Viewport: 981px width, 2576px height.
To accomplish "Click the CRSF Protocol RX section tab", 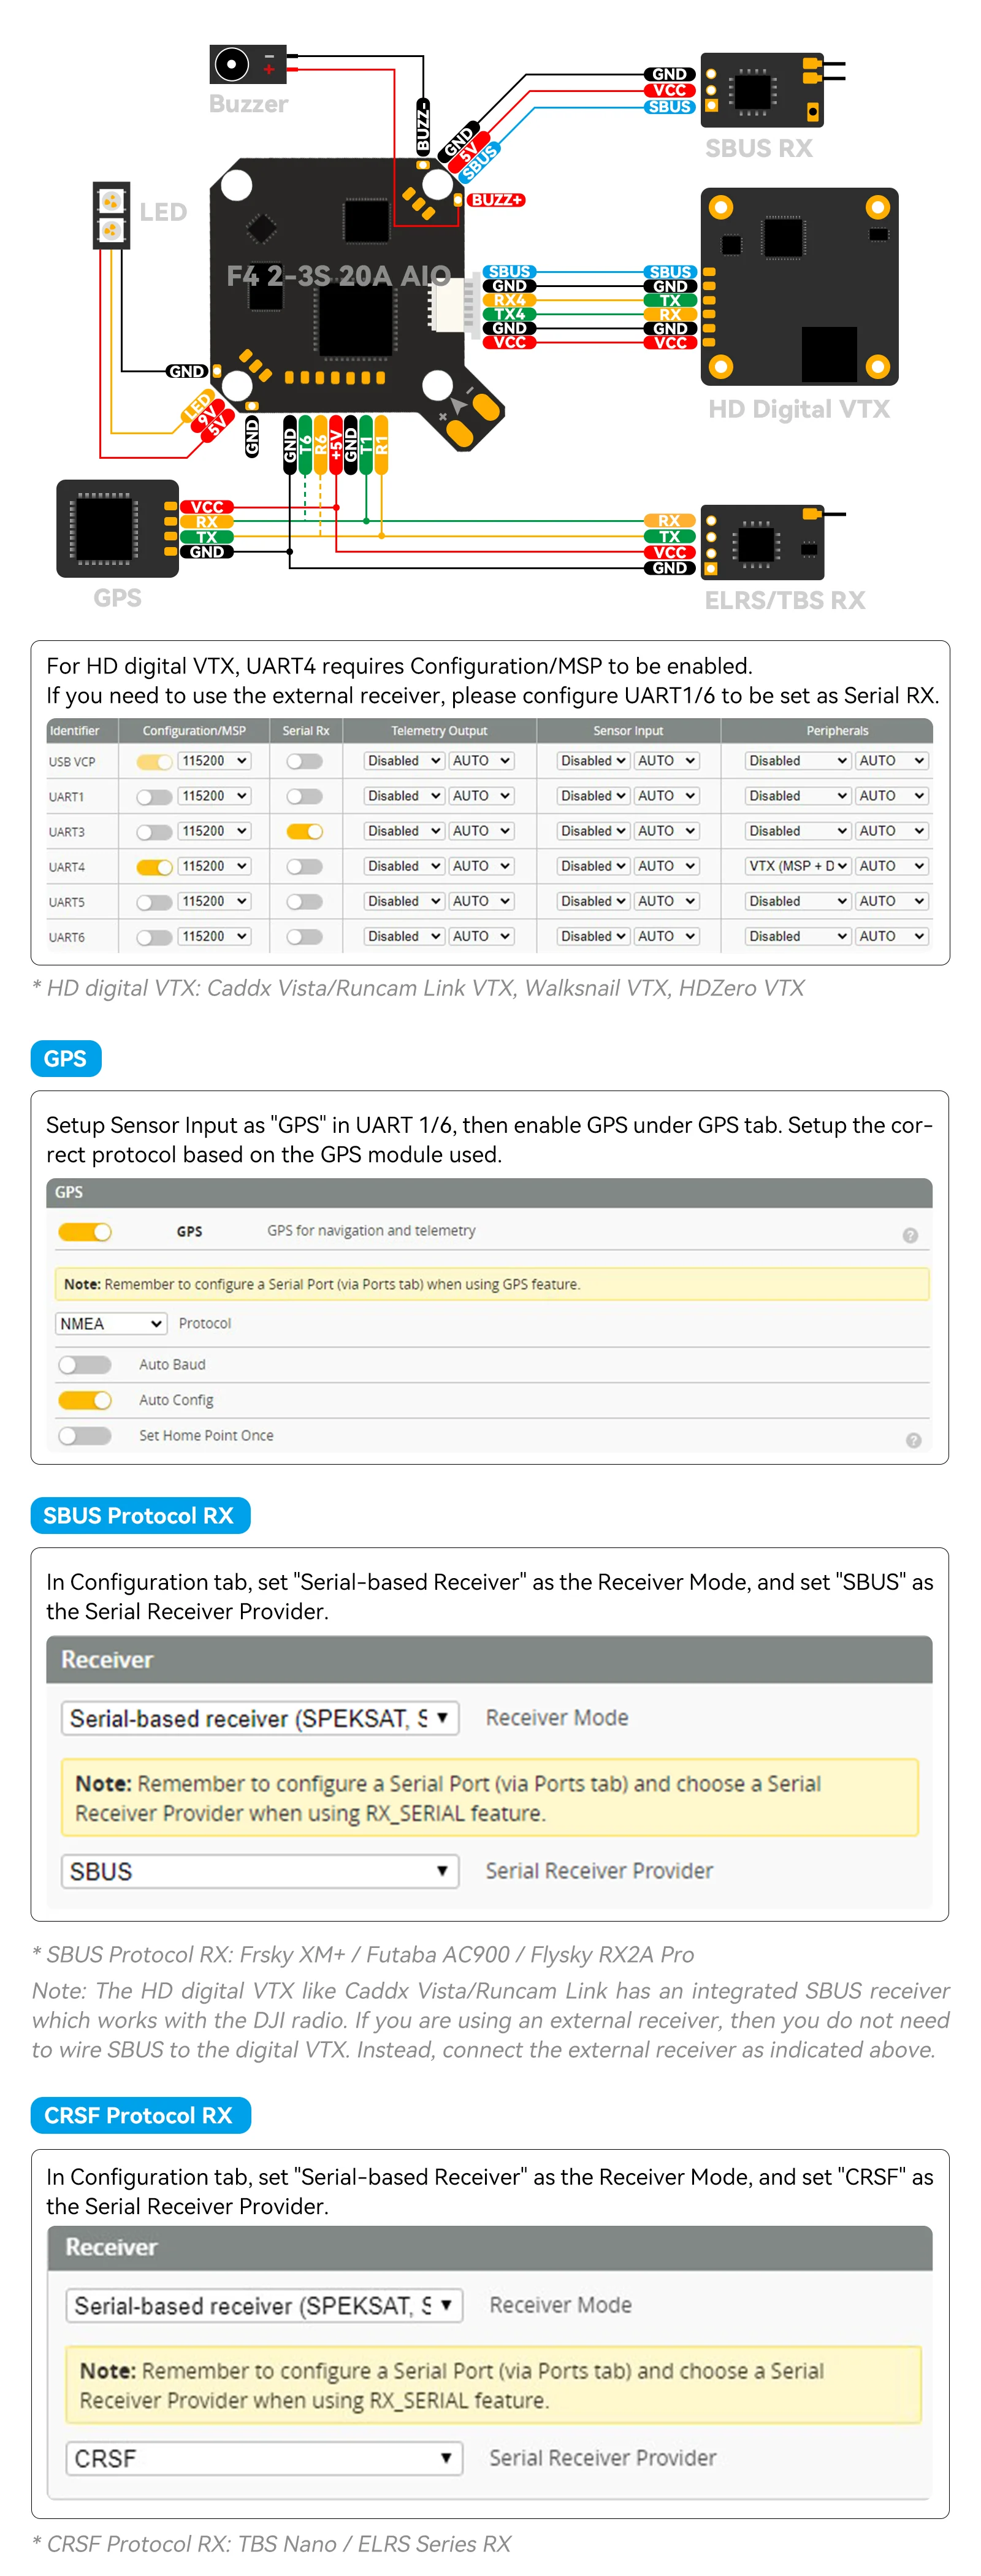I will coord(140,2115).
